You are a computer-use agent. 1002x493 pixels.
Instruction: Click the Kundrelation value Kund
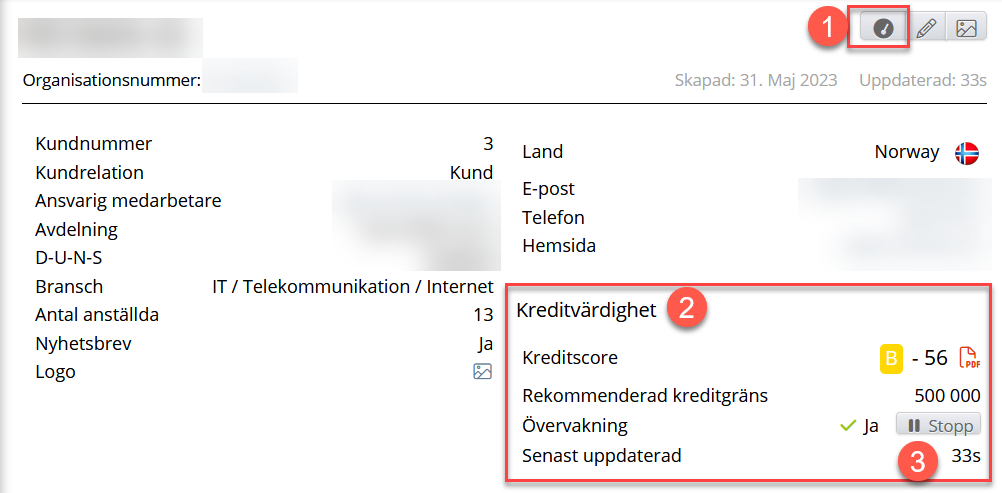click(x=471, y=172)
